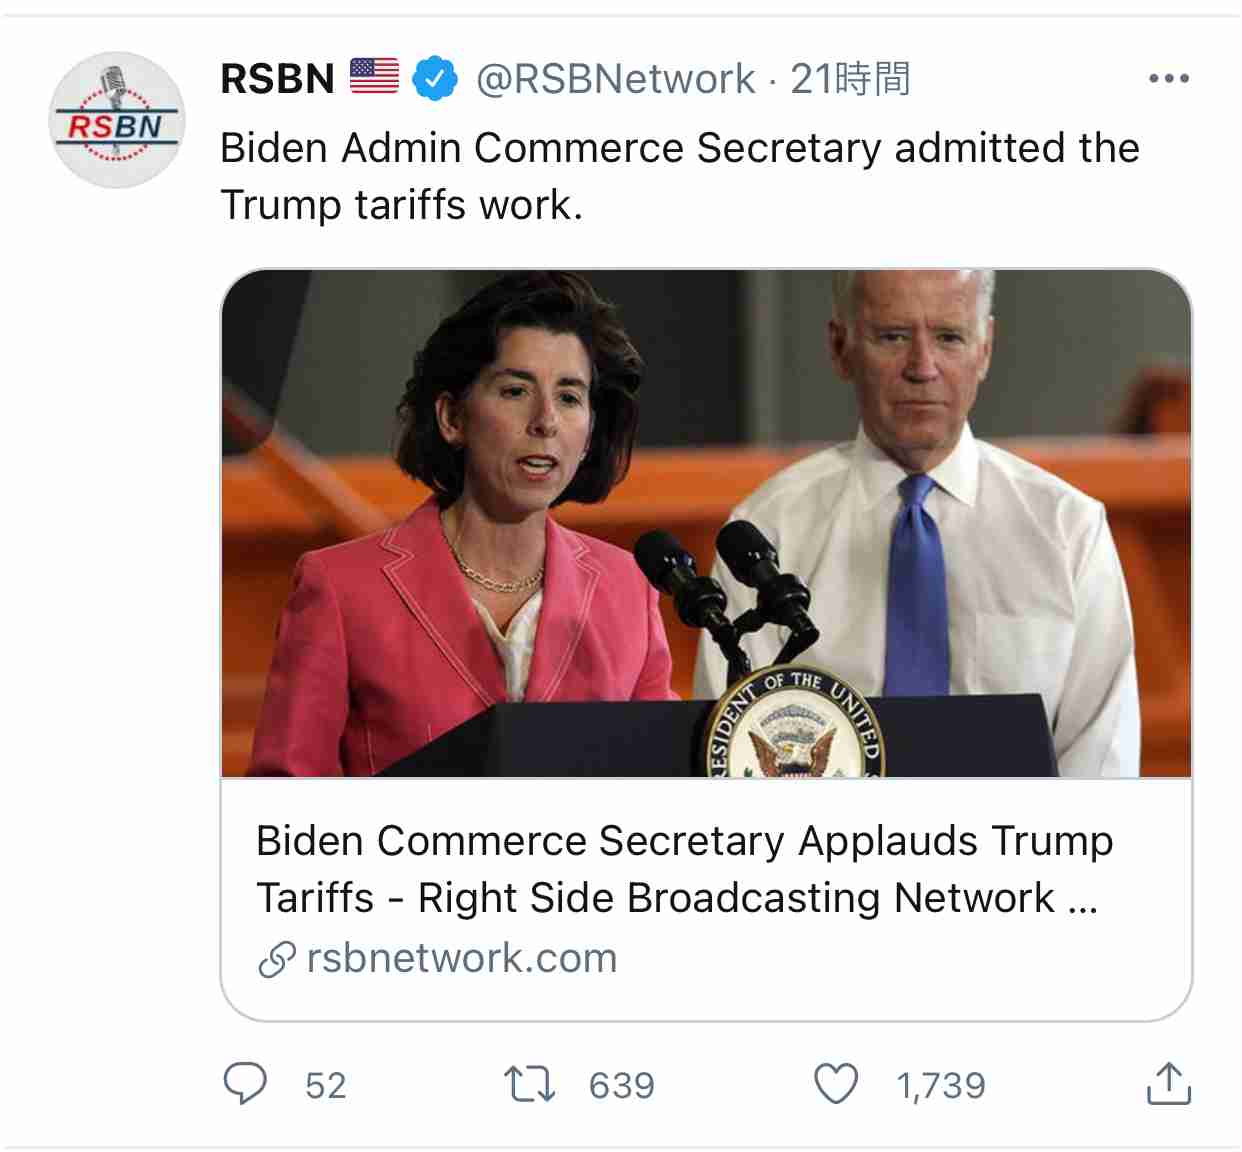The height and width of the screenshot is (1152, 1242).
Task: Click the retweet count 639
Action: [622, 1086]
